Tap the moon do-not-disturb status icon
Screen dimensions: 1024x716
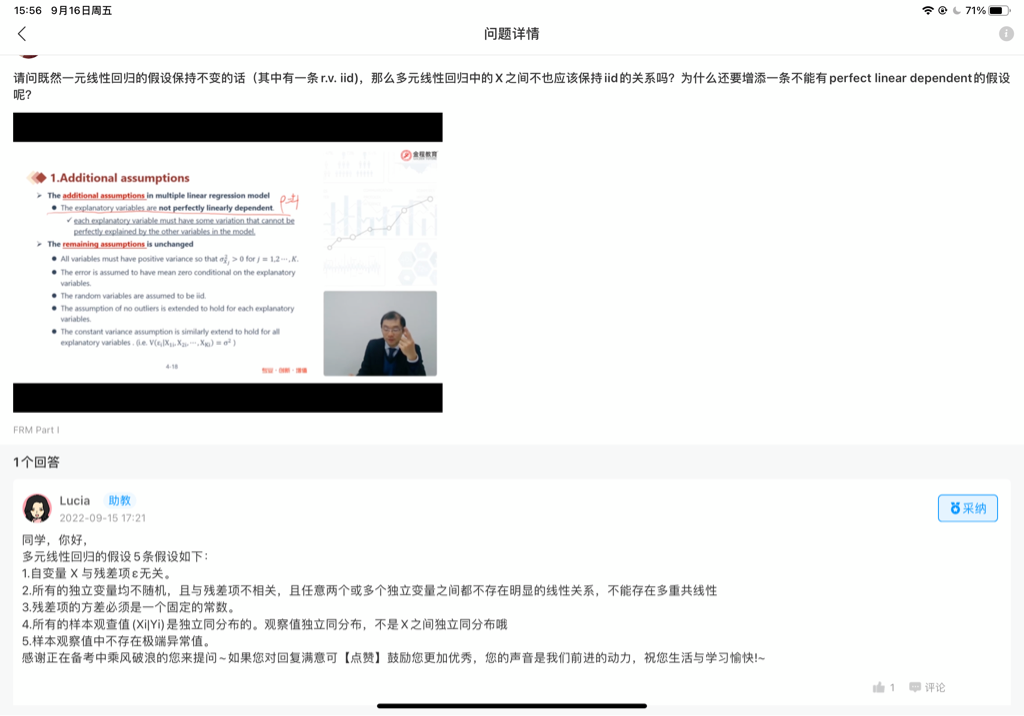coord(957,10)
